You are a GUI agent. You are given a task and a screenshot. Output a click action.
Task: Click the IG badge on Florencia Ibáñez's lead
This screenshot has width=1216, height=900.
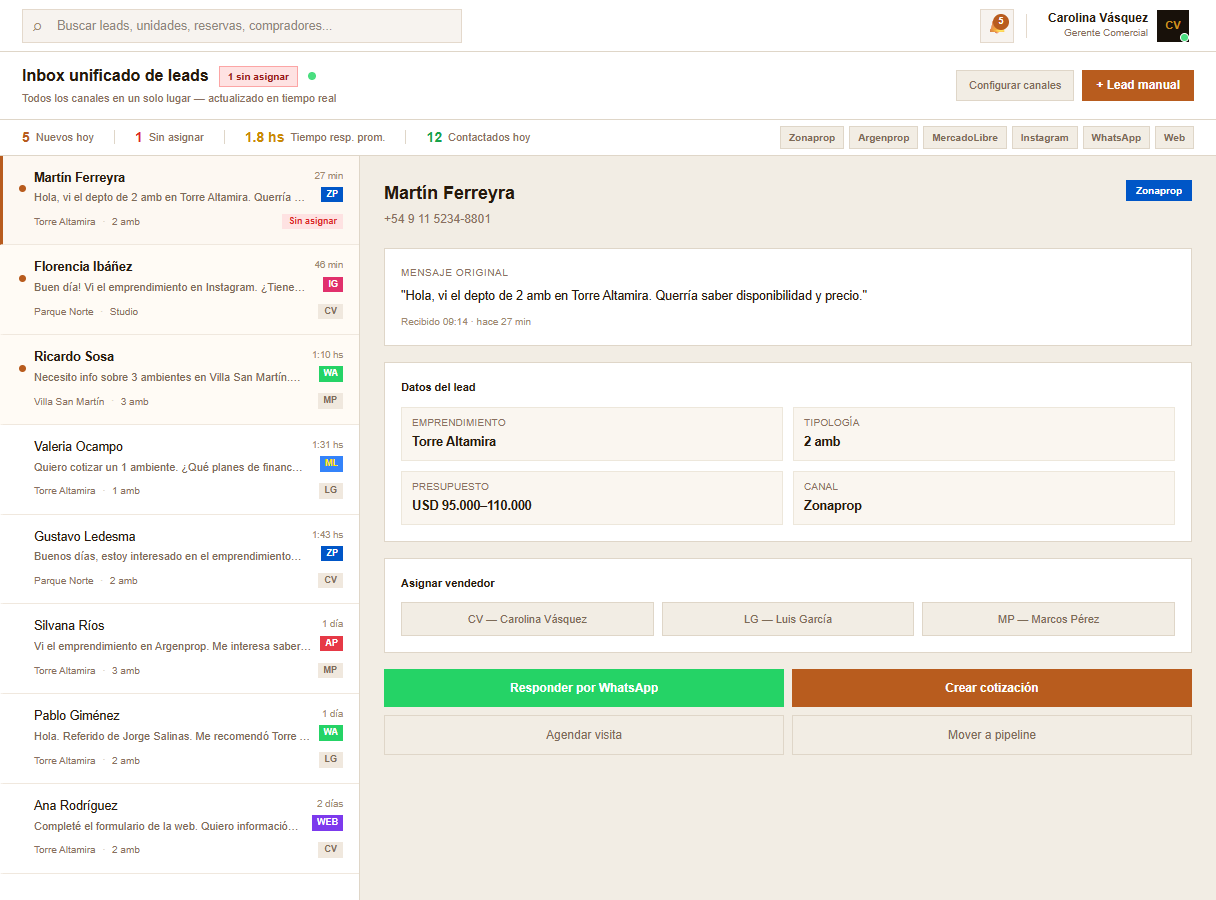tap(331, 284)
